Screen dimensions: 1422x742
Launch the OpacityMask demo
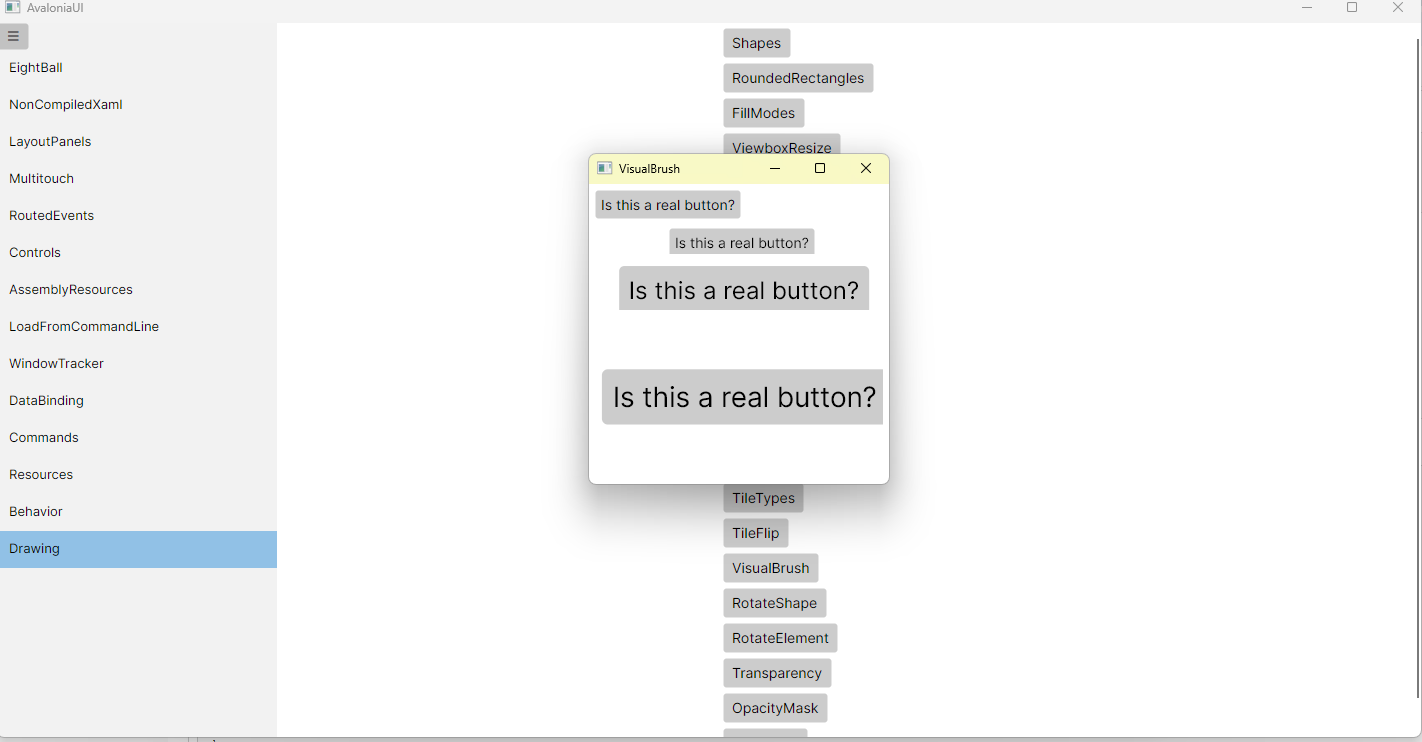click(775, 708)
